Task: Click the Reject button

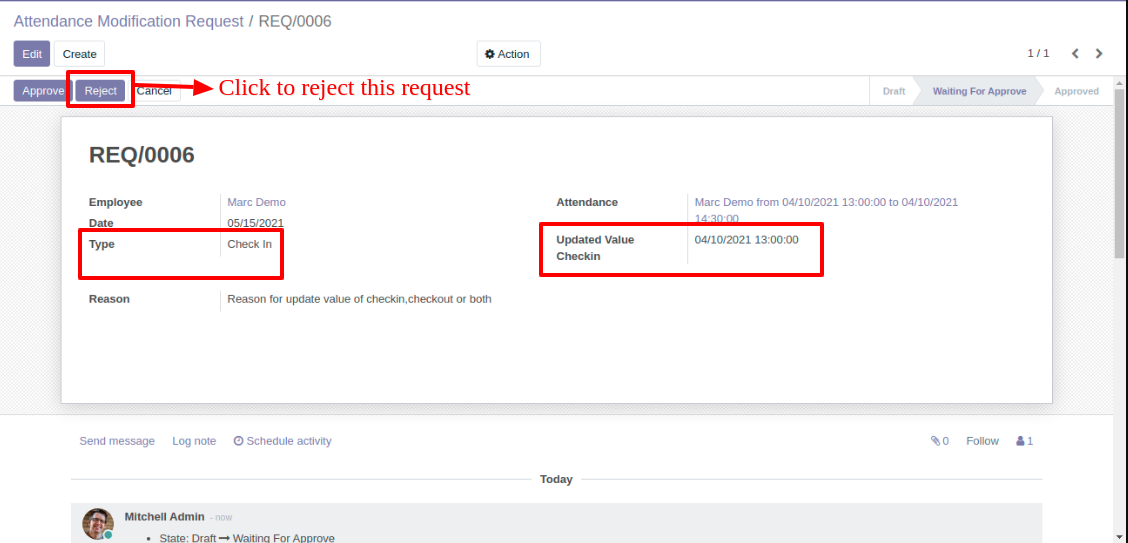Action: click(101, 91)
